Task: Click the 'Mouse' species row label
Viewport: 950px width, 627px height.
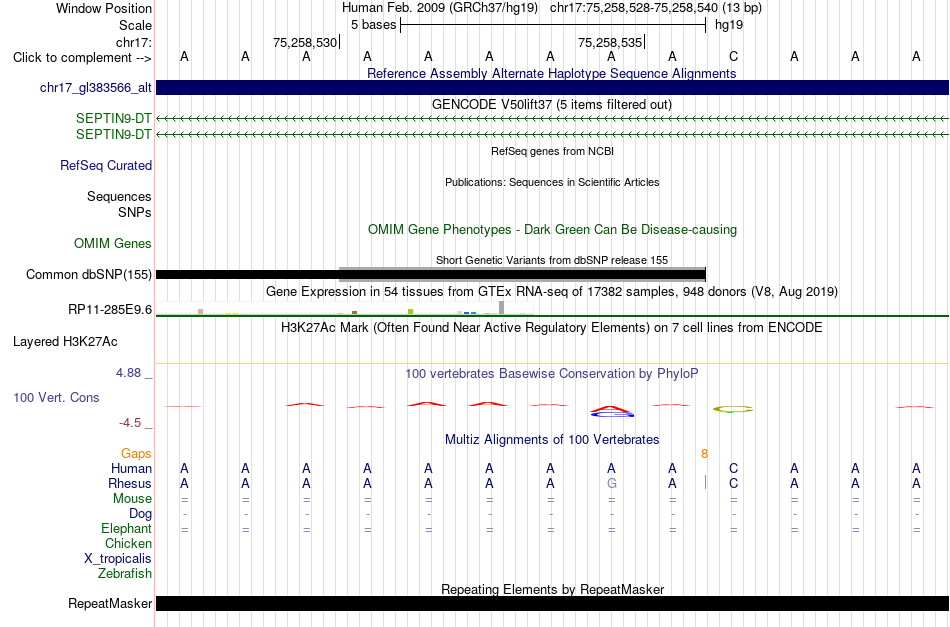Action: 132,499
